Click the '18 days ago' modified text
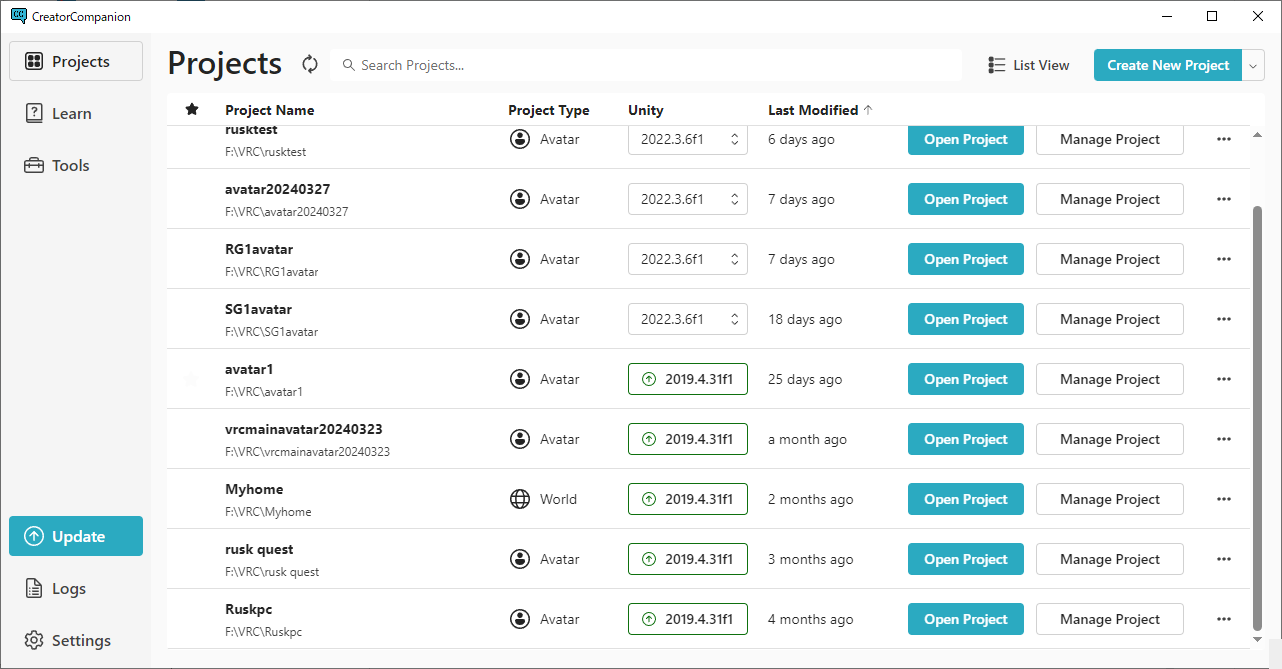 tap(805, 319)
